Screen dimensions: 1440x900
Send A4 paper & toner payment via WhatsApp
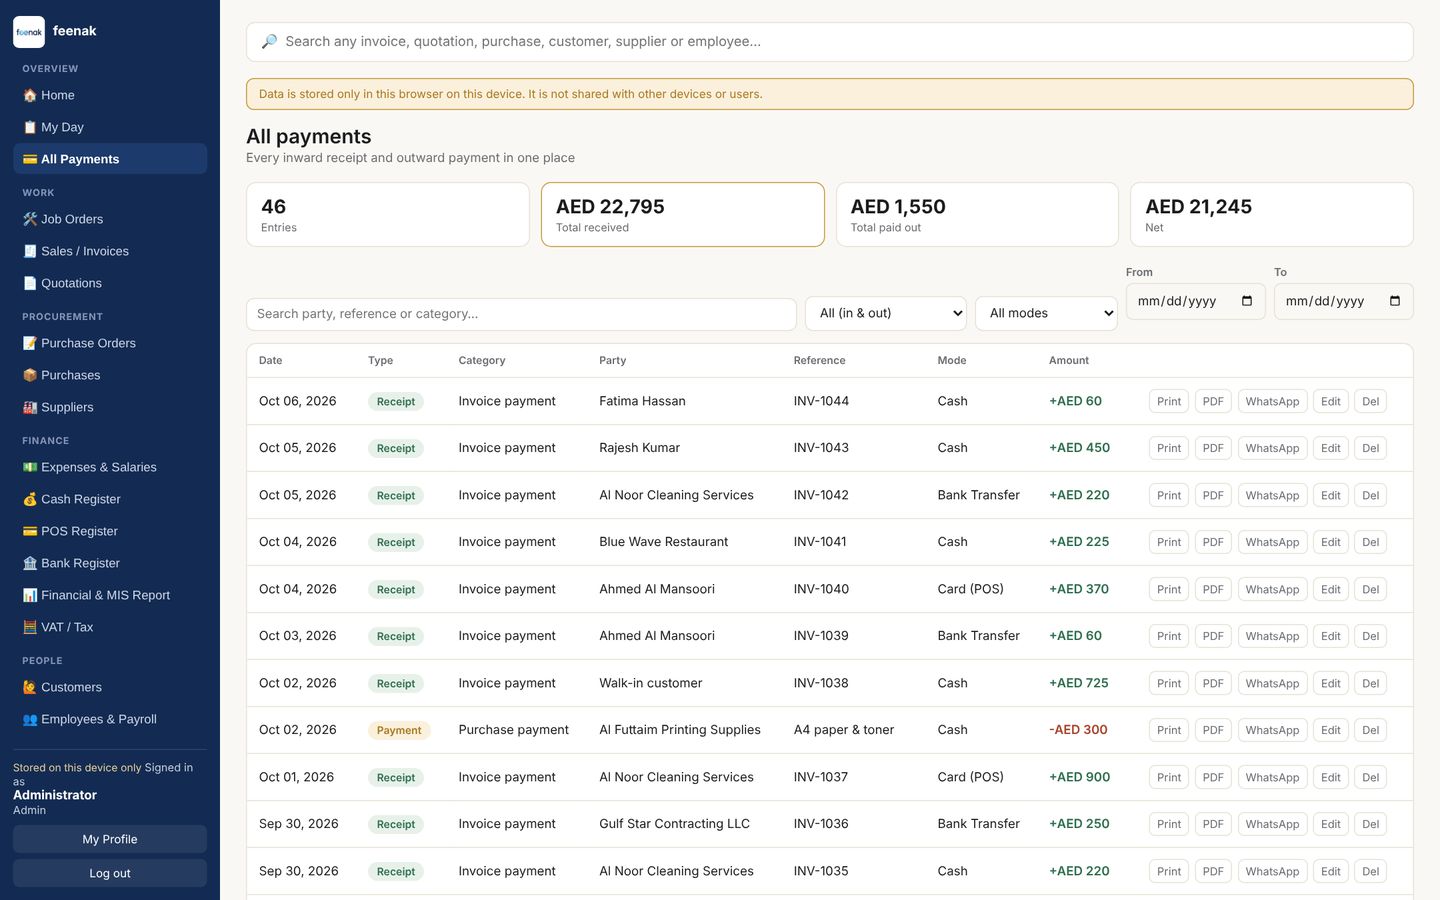coord(1272,730)
